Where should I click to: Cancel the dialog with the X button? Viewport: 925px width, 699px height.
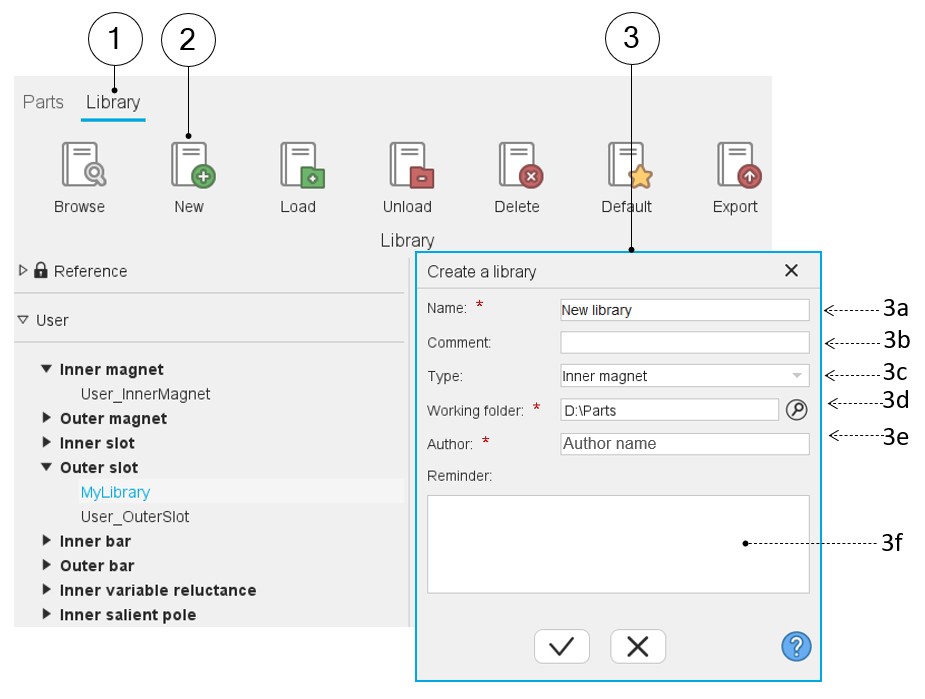[637, 647]
